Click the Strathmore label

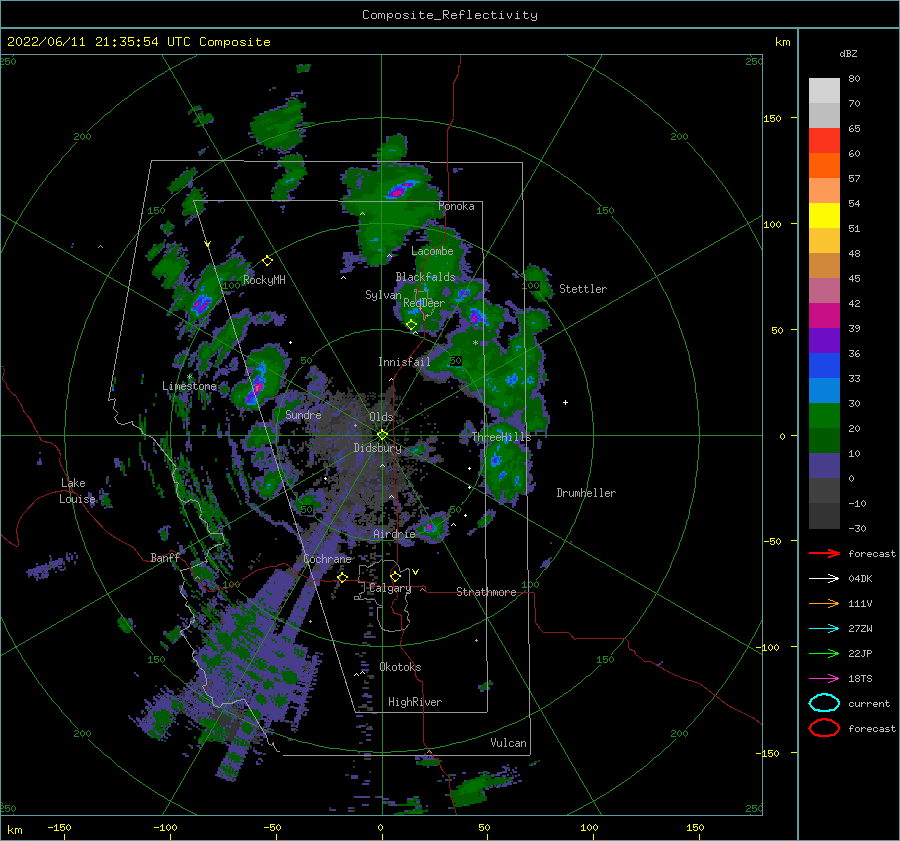[x=486, y=592]
